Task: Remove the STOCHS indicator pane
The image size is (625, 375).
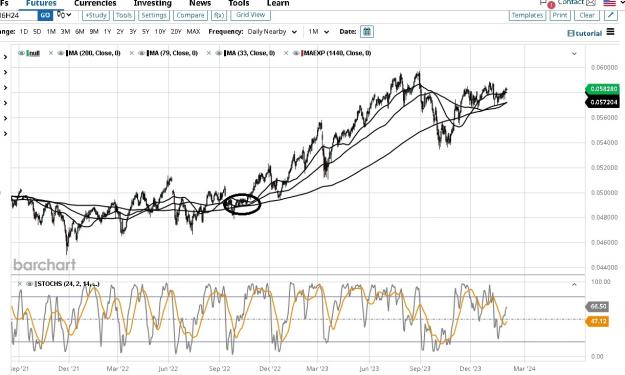Action: click(20, 284)
